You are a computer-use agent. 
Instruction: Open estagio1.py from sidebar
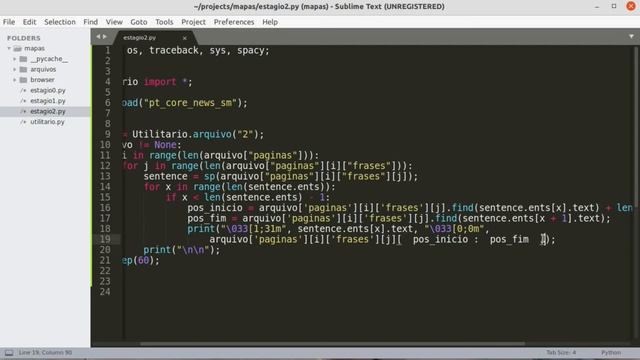(48, 101)
